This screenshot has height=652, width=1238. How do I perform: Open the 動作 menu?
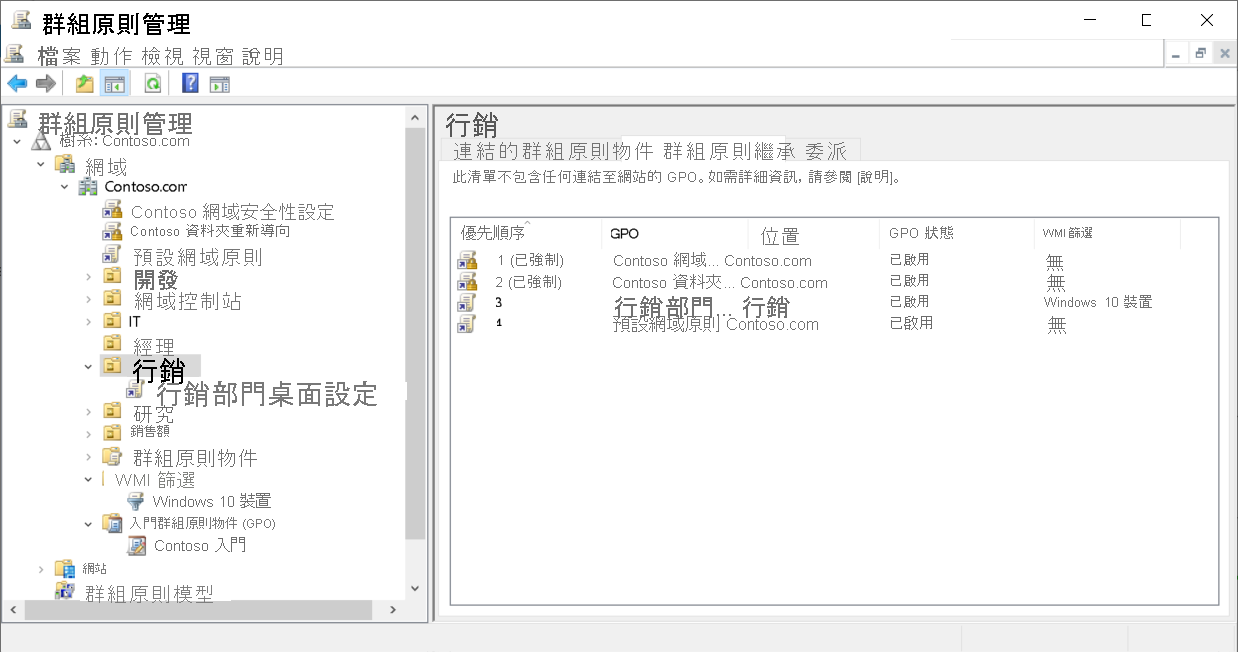click(x=110, y=55)
